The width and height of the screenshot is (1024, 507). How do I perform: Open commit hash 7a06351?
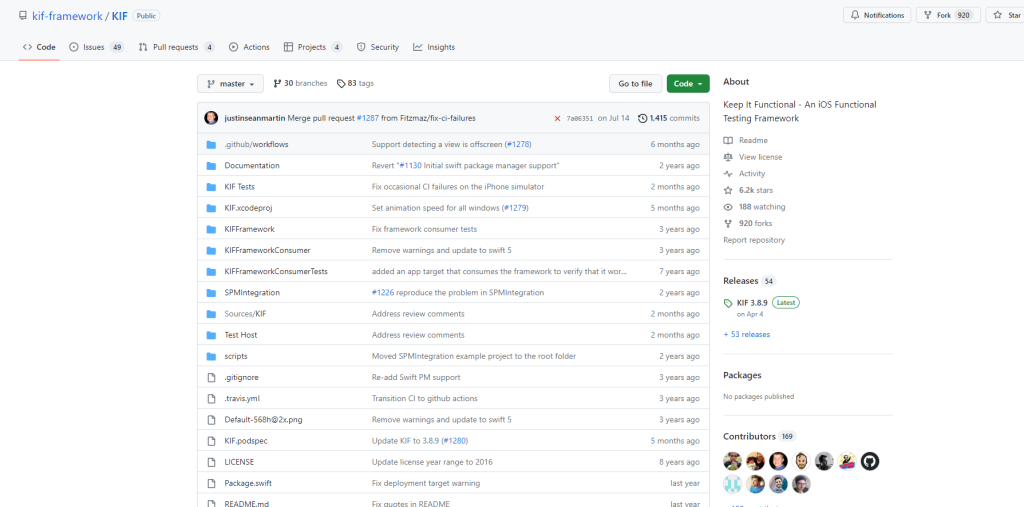click(x=579, y=118)
